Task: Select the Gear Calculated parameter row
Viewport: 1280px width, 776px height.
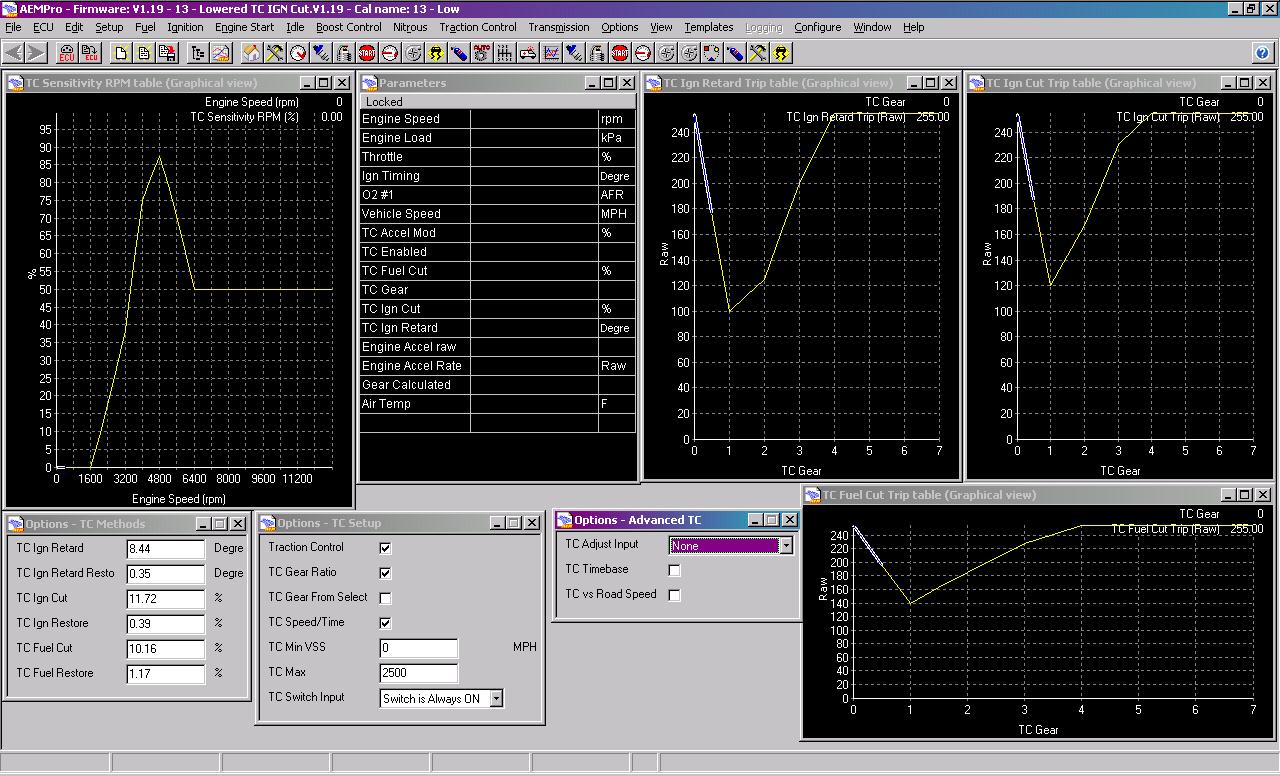Action: [x=498, y=385]
